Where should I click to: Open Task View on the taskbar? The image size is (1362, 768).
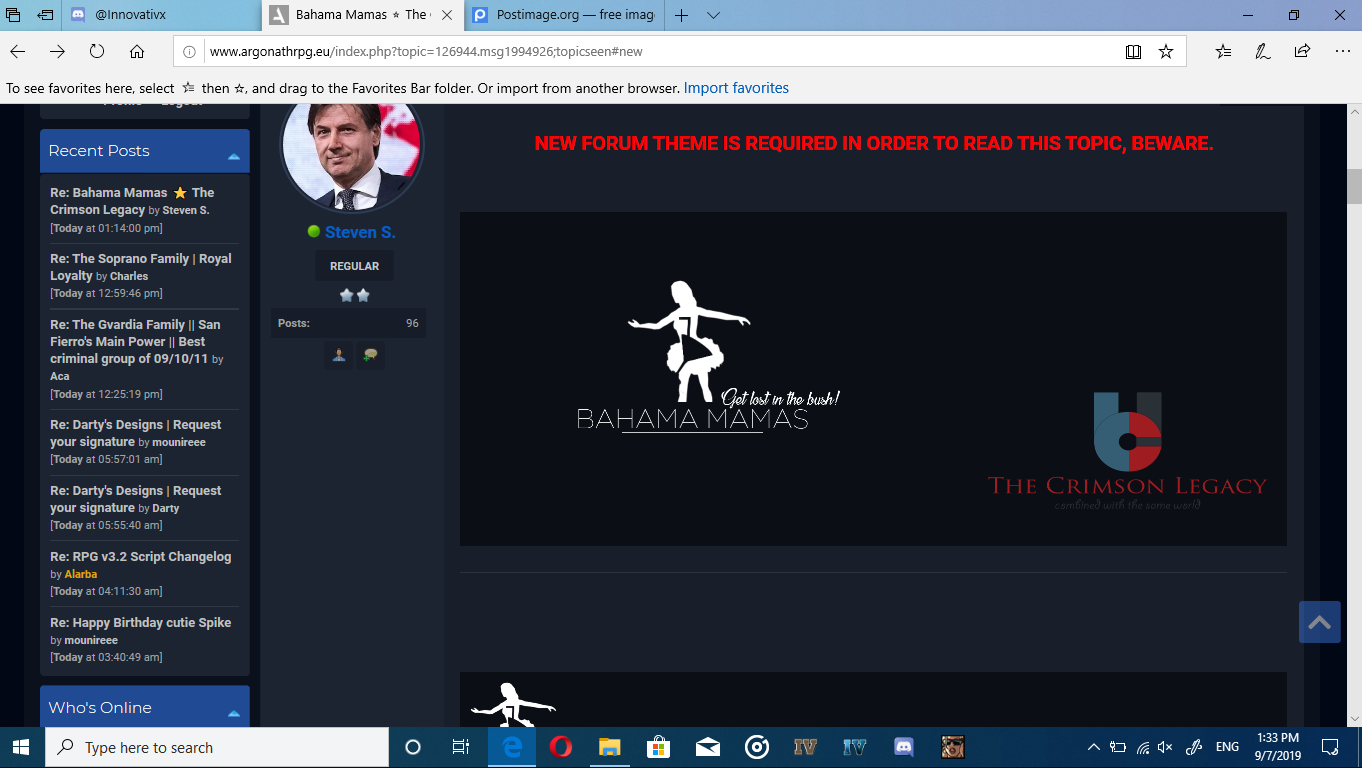click(x=461, y=747)
